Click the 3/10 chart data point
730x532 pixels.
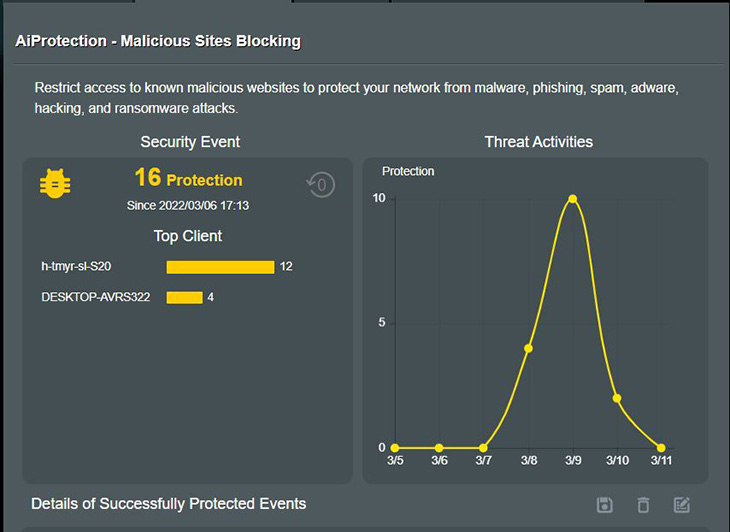coord(617,398)
